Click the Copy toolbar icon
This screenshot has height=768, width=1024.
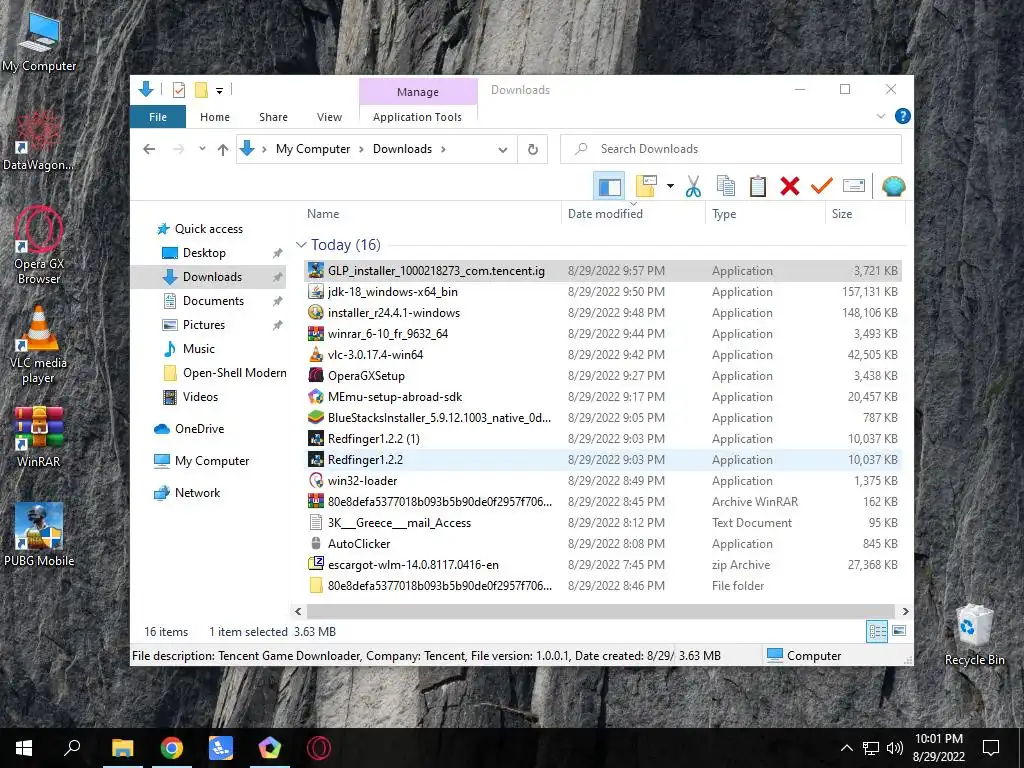(726, 187)
